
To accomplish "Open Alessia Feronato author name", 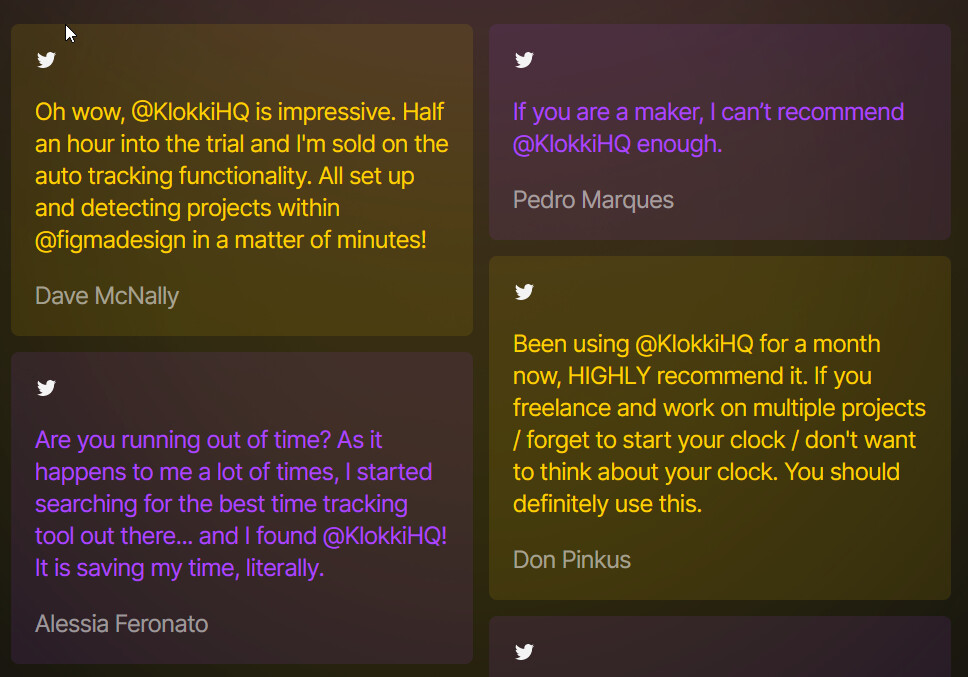I will click(122, 624).
